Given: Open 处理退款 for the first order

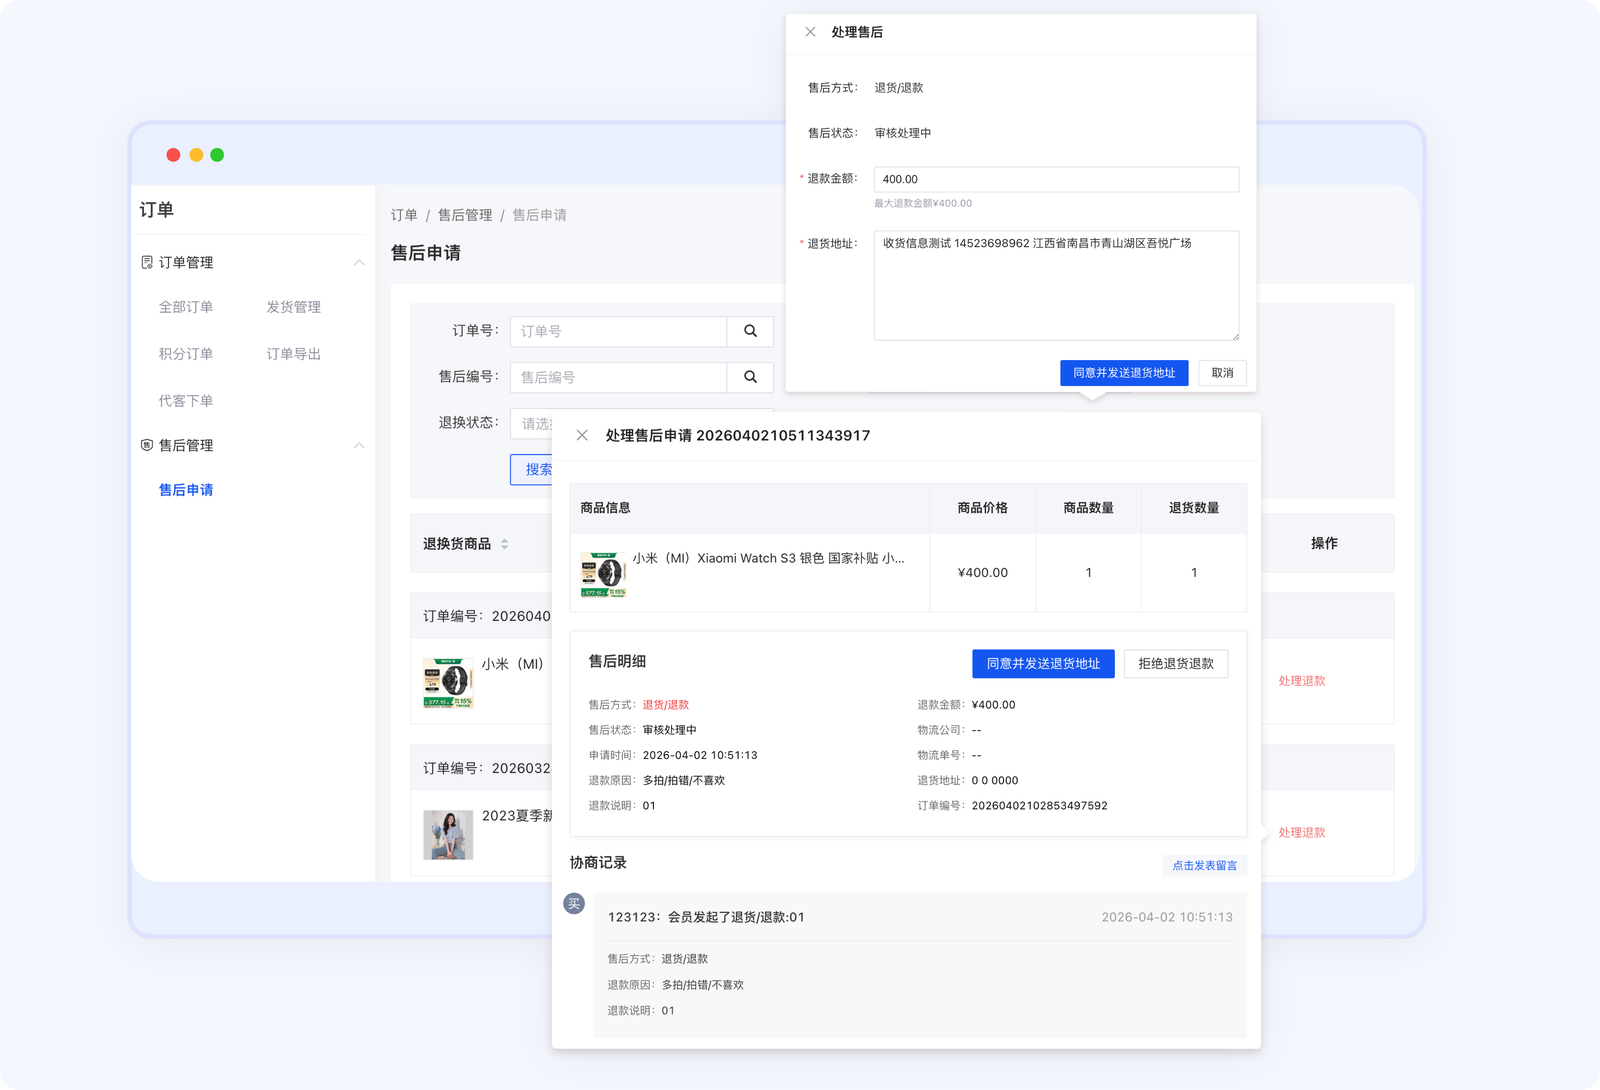Looking at the screenshot, I should tap(1301, 681).
